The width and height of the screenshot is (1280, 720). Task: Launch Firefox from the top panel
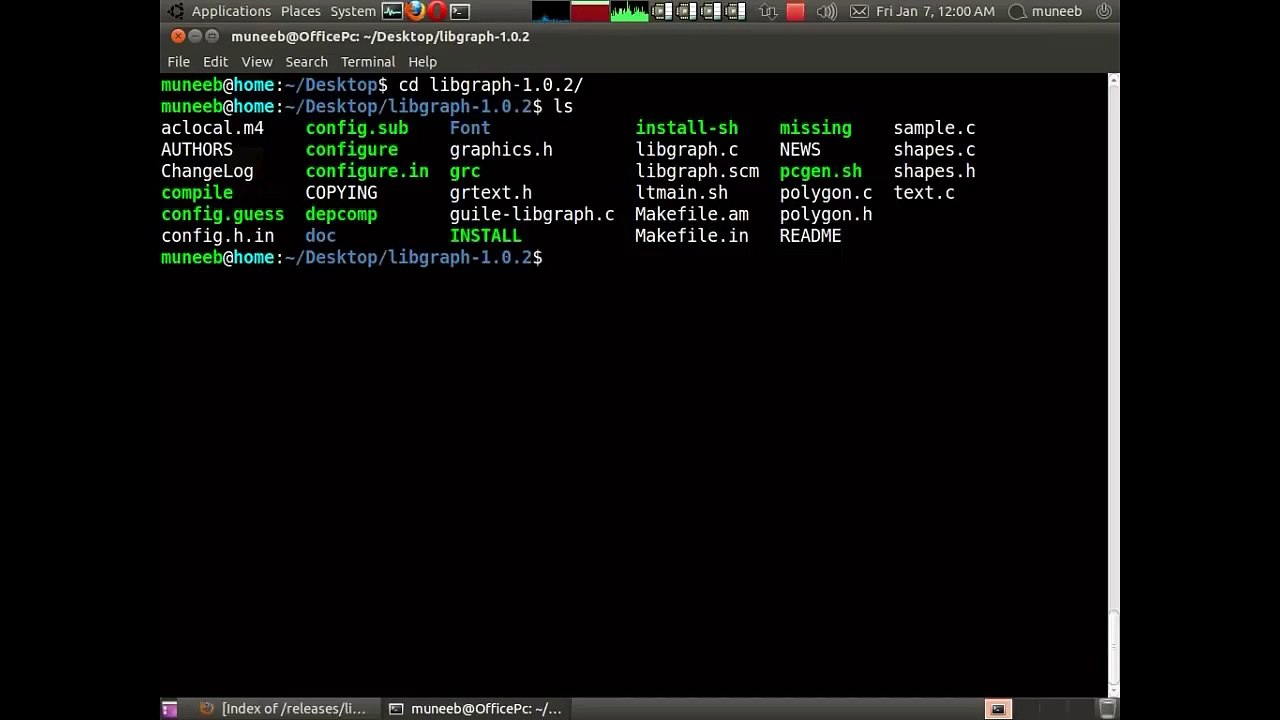point(415,11)
